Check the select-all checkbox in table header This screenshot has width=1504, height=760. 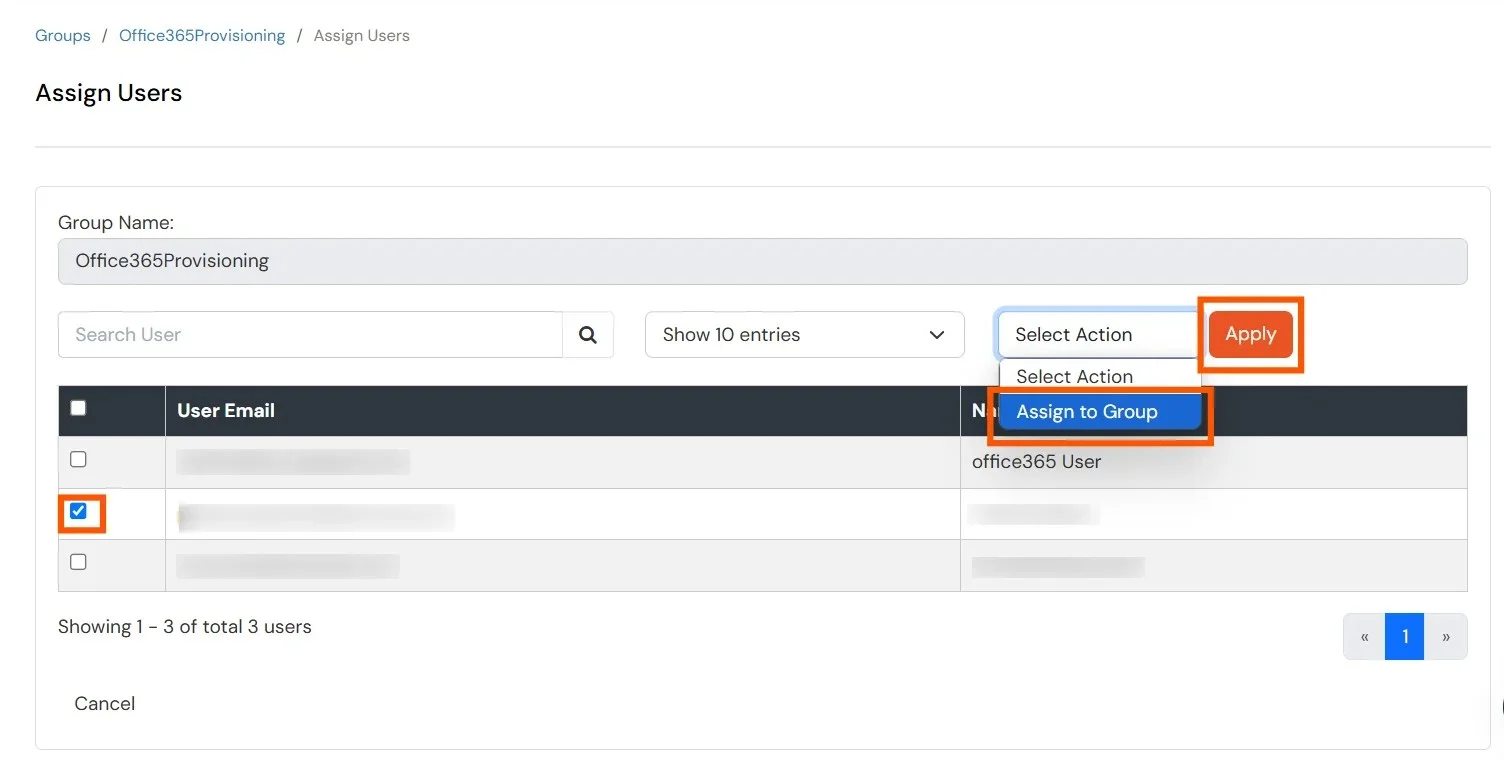click(77, 408)
